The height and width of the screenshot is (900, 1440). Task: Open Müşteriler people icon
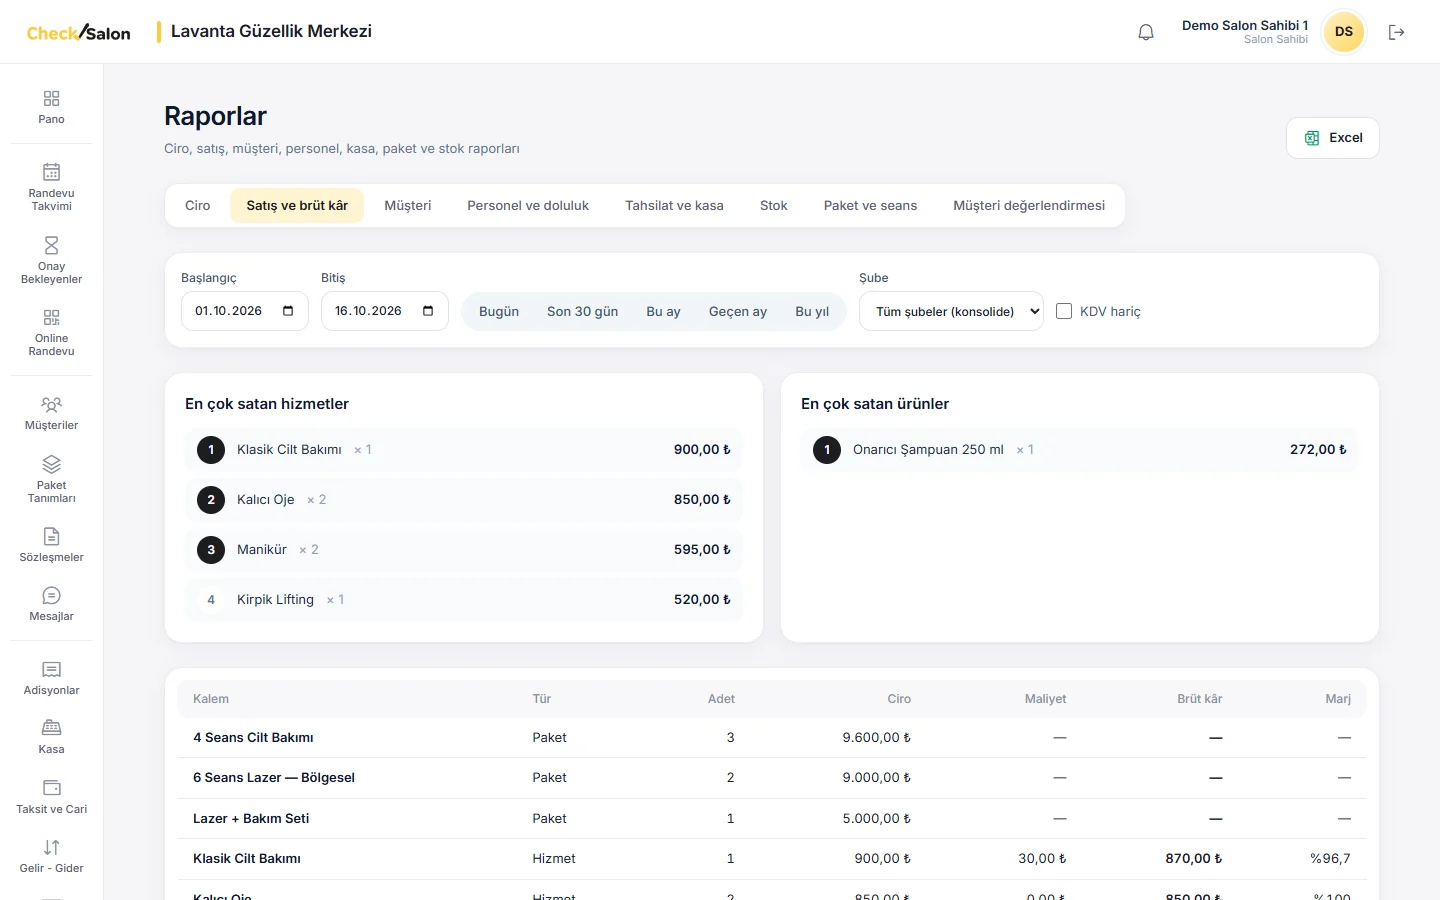click(51, 404)
